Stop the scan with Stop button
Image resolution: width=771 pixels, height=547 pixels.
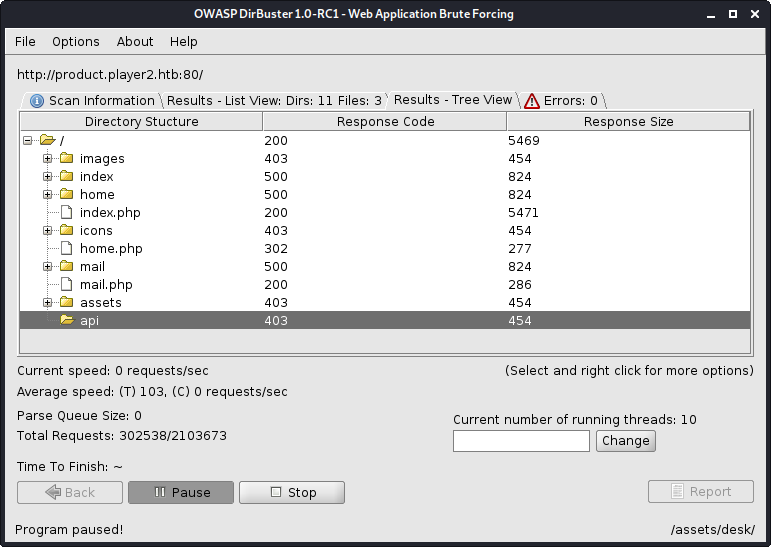pyautogui.click(x=292, y=492)
